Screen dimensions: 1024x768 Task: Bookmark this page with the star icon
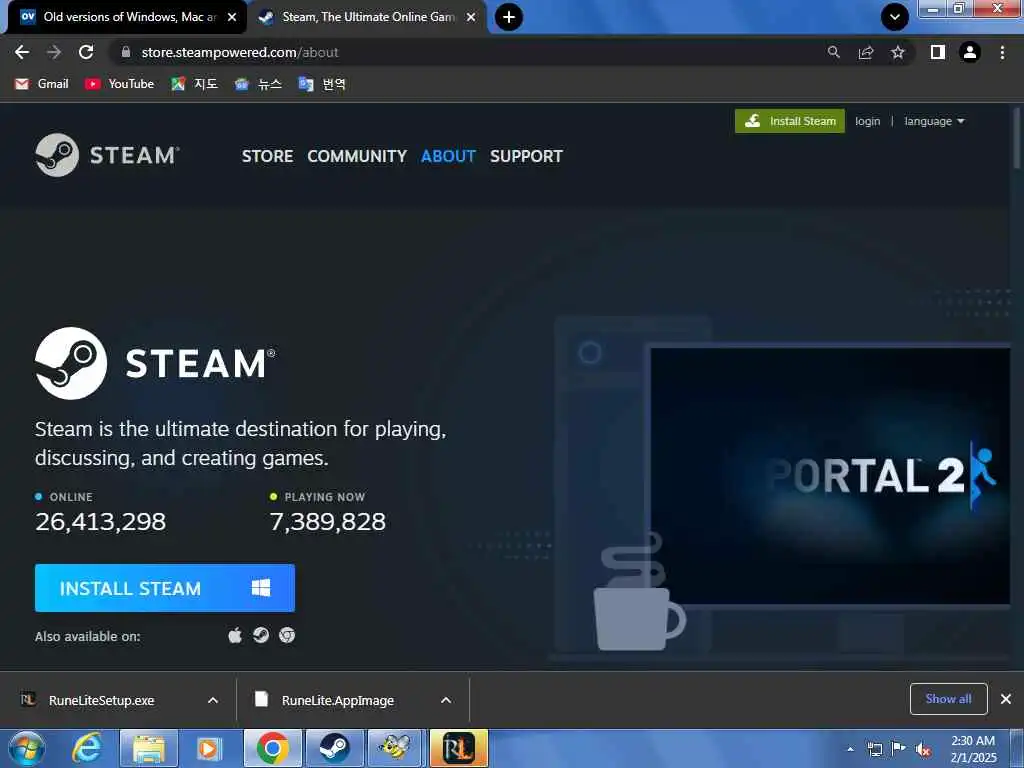coord(898,52)
